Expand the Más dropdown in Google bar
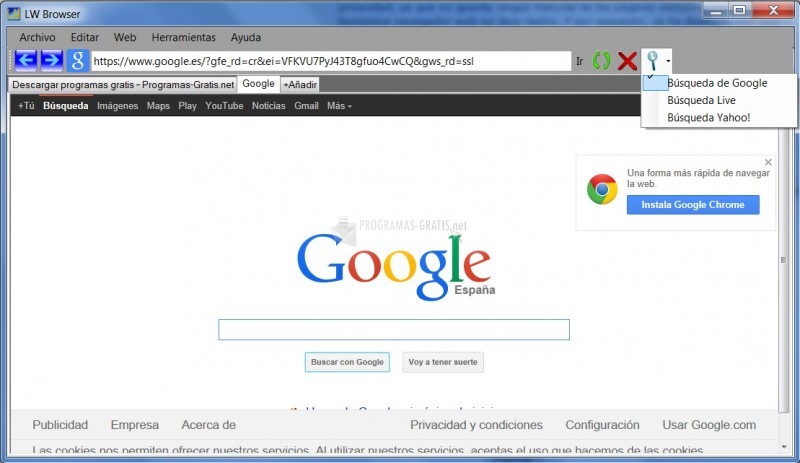Viewport: 800px width, 463px height. tap(339, 106)
